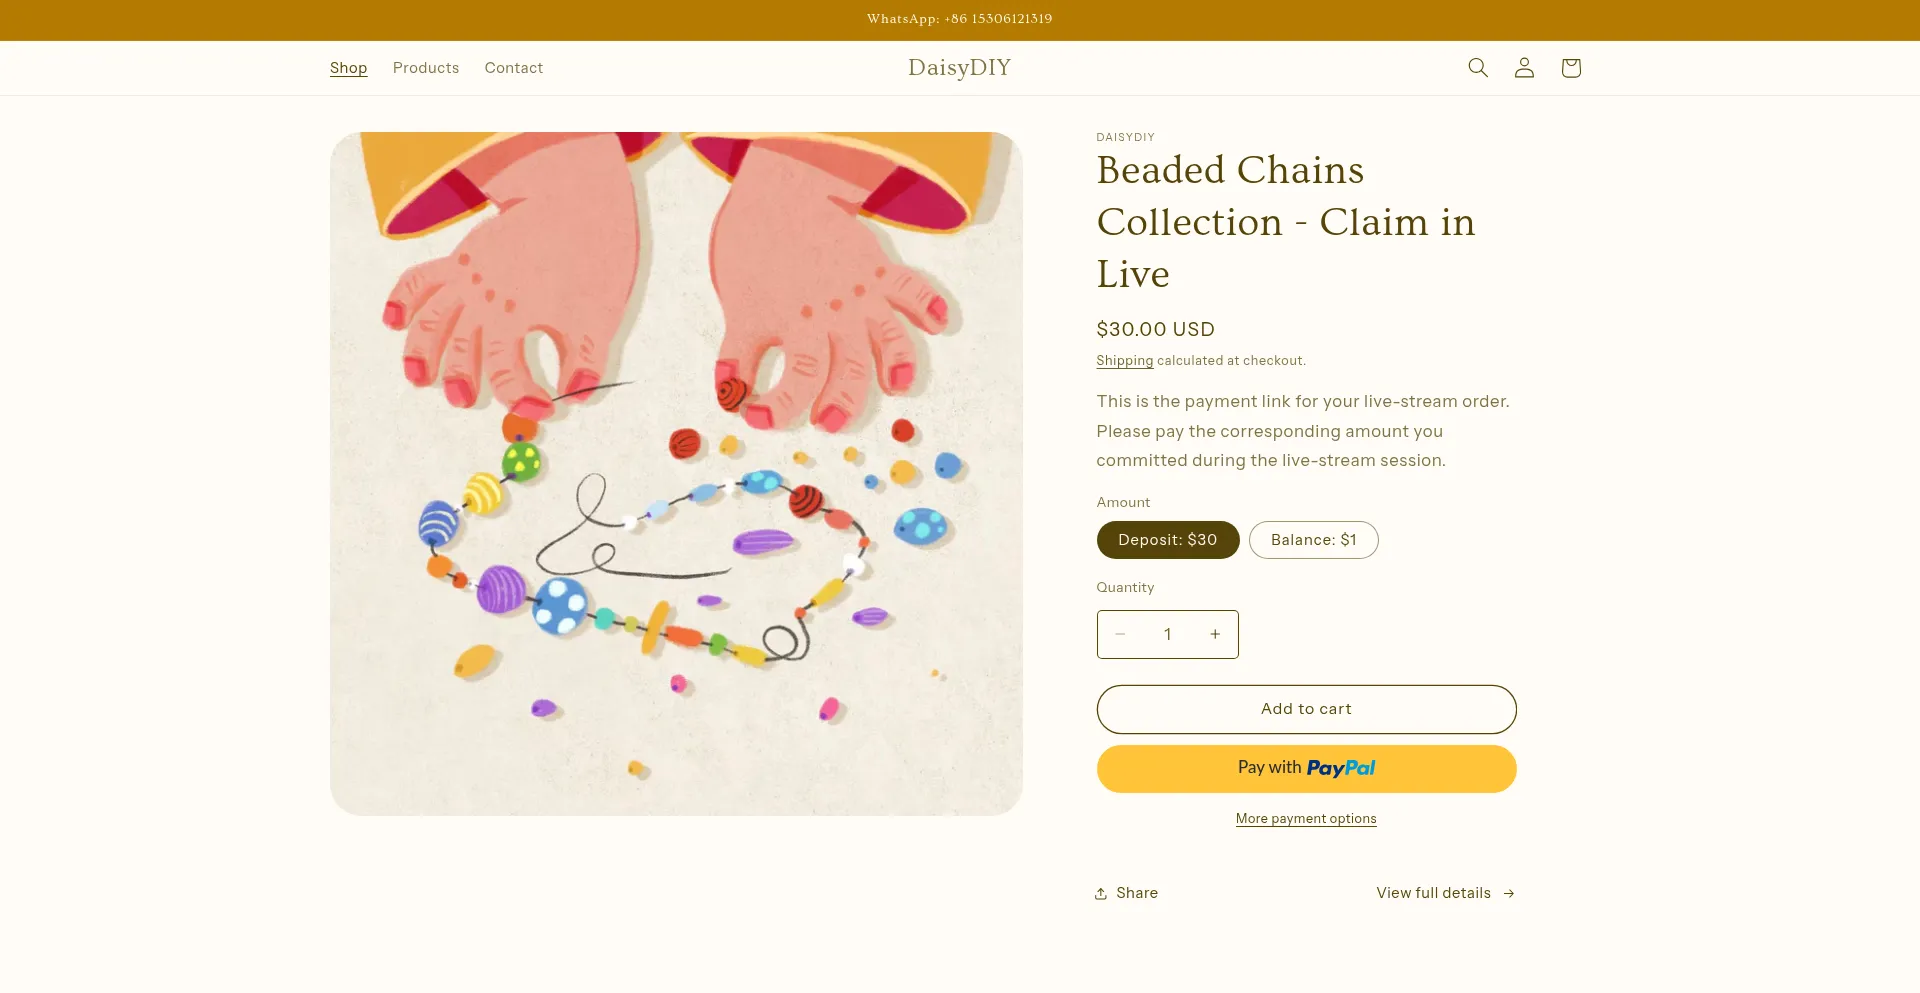The image size is (1920, 993).
Task: Click the Shipping policy link
Action: coord(1124,361)
